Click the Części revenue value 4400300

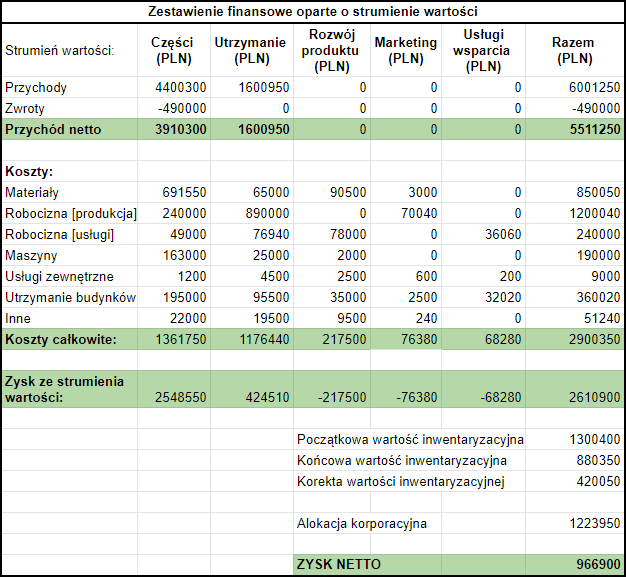point(179,87)
